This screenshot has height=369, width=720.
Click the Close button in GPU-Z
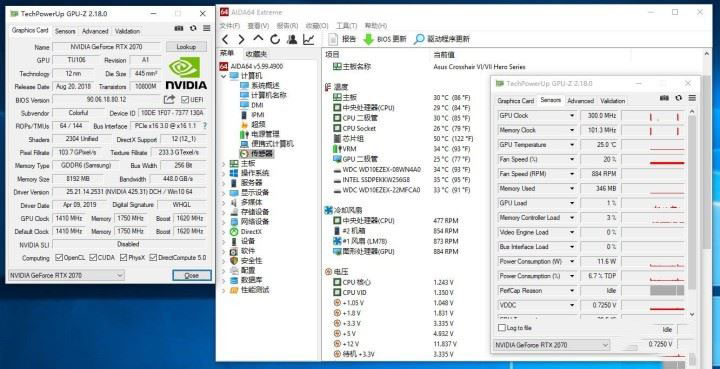tap(192, 275)
